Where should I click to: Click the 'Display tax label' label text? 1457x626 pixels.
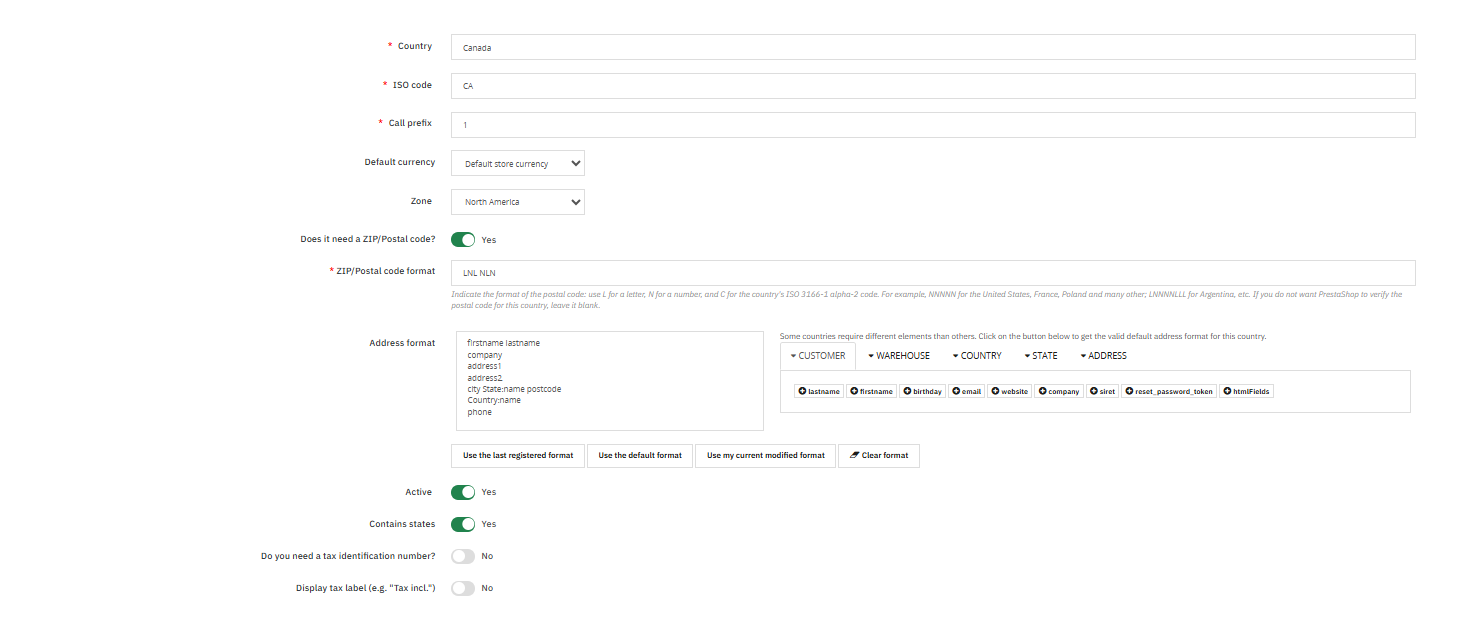click(x=366, y=588)
